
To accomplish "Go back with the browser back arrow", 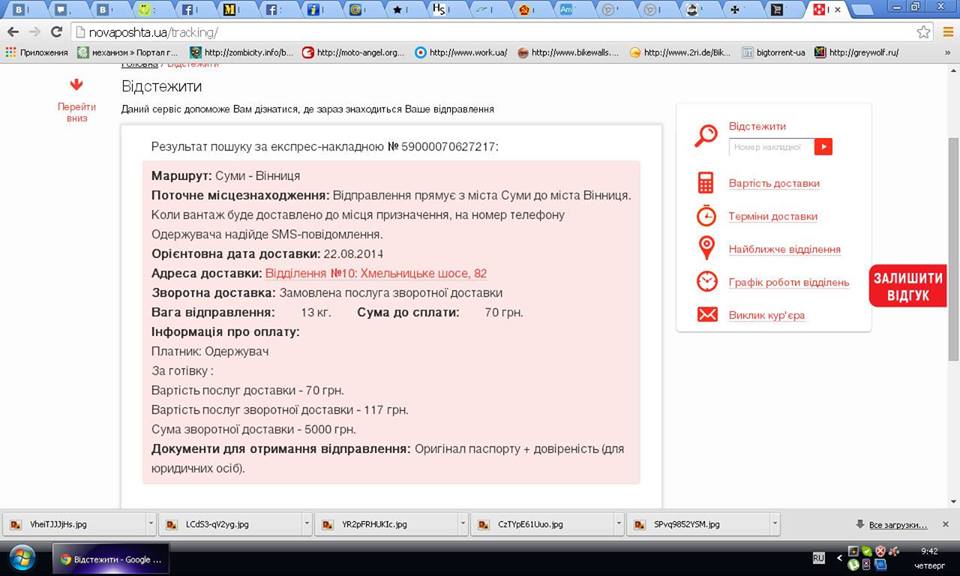I will tap(13, 32).
